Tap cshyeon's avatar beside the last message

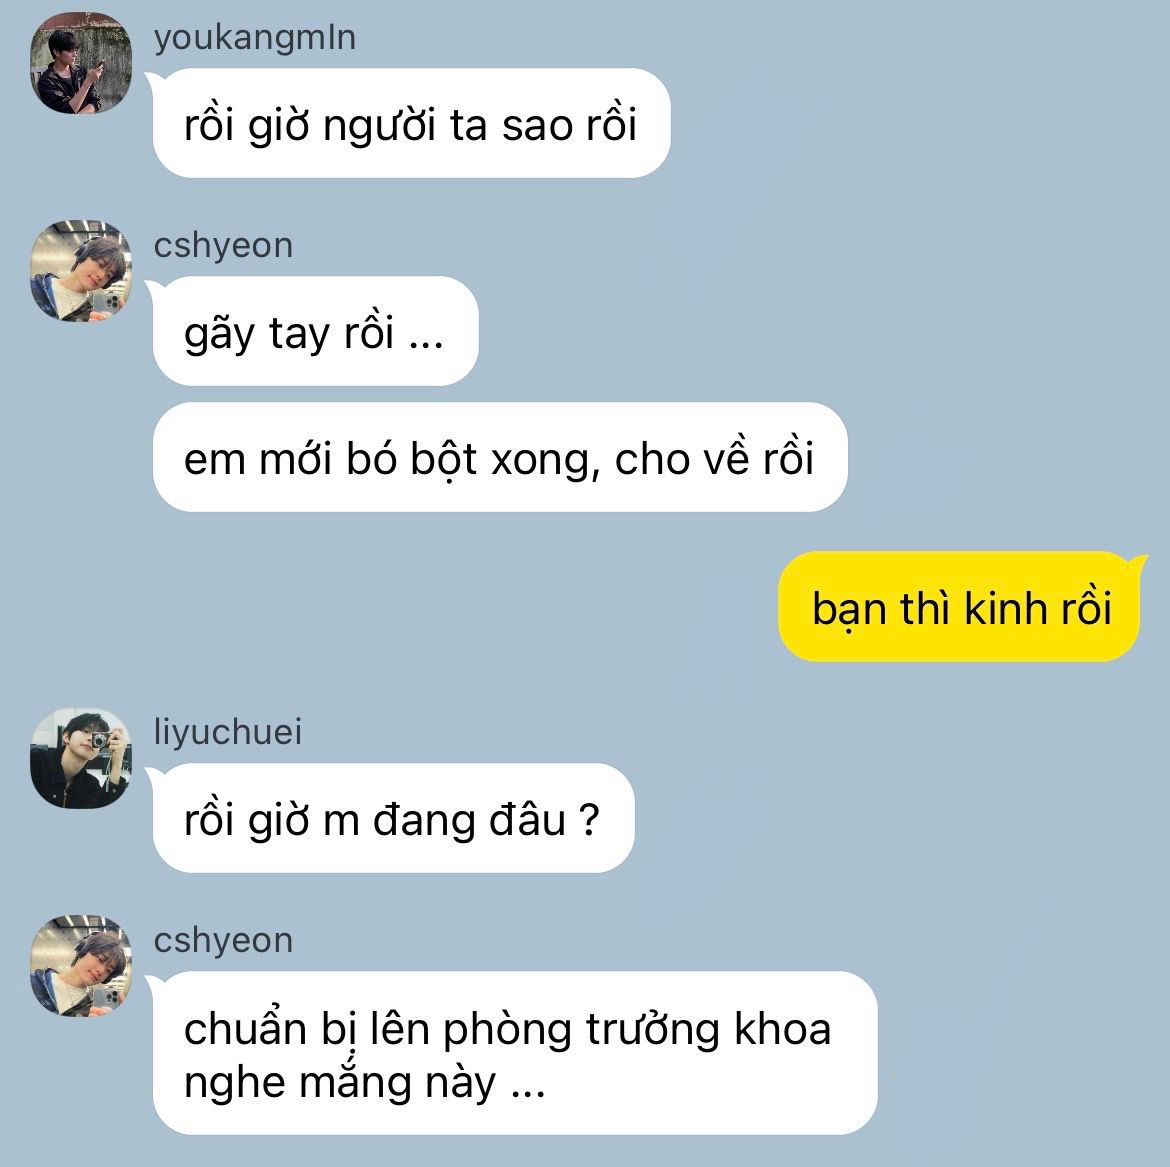pos(81,966)
